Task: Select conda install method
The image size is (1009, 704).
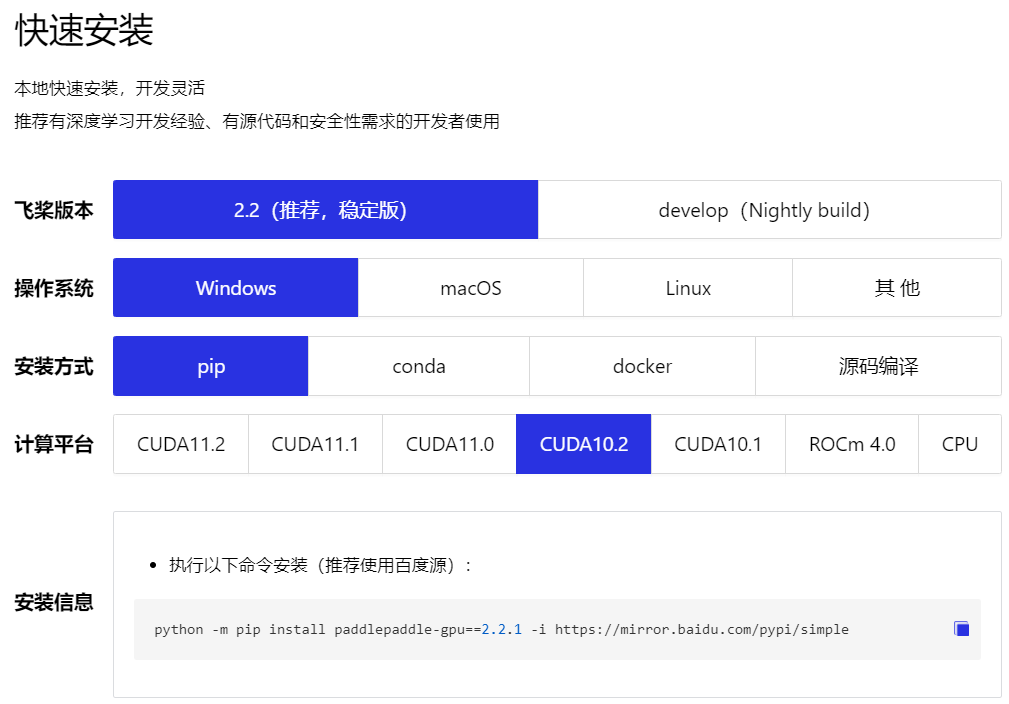Action: (x=418, y=366)
